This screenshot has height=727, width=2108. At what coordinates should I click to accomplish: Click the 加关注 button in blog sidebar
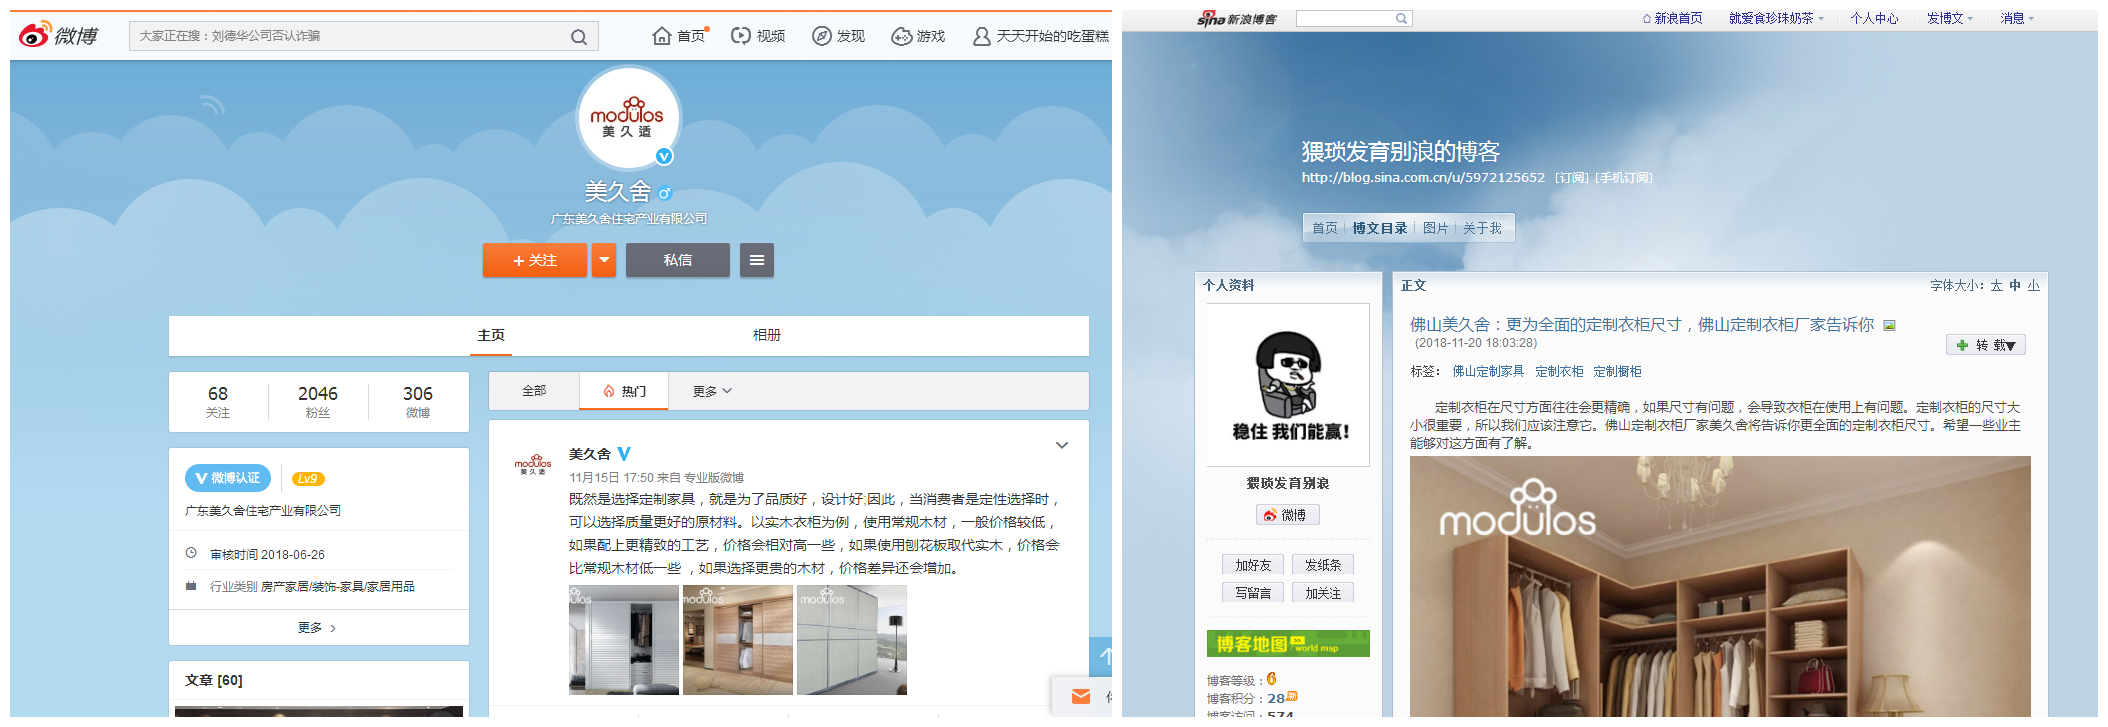pos(1323,593)
